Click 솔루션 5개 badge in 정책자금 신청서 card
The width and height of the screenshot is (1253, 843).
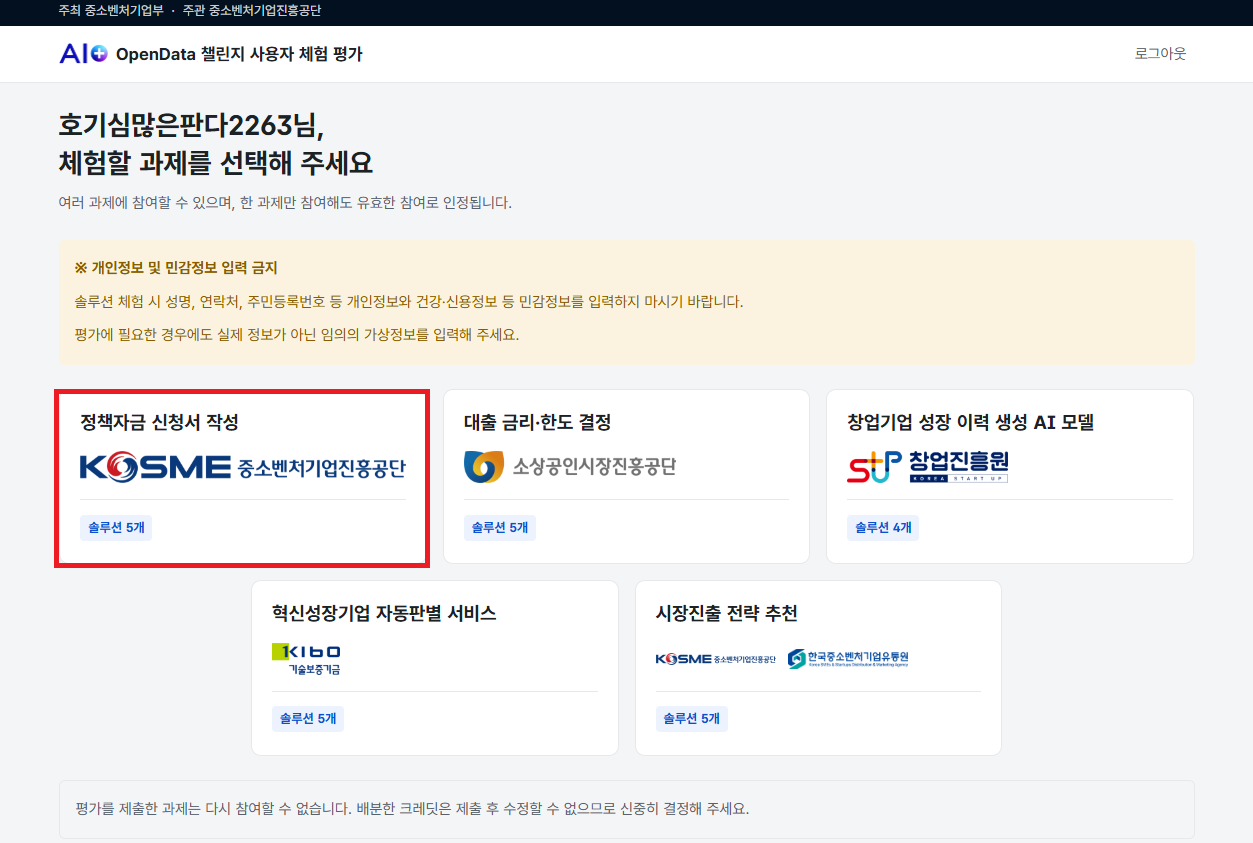(116, 527)
